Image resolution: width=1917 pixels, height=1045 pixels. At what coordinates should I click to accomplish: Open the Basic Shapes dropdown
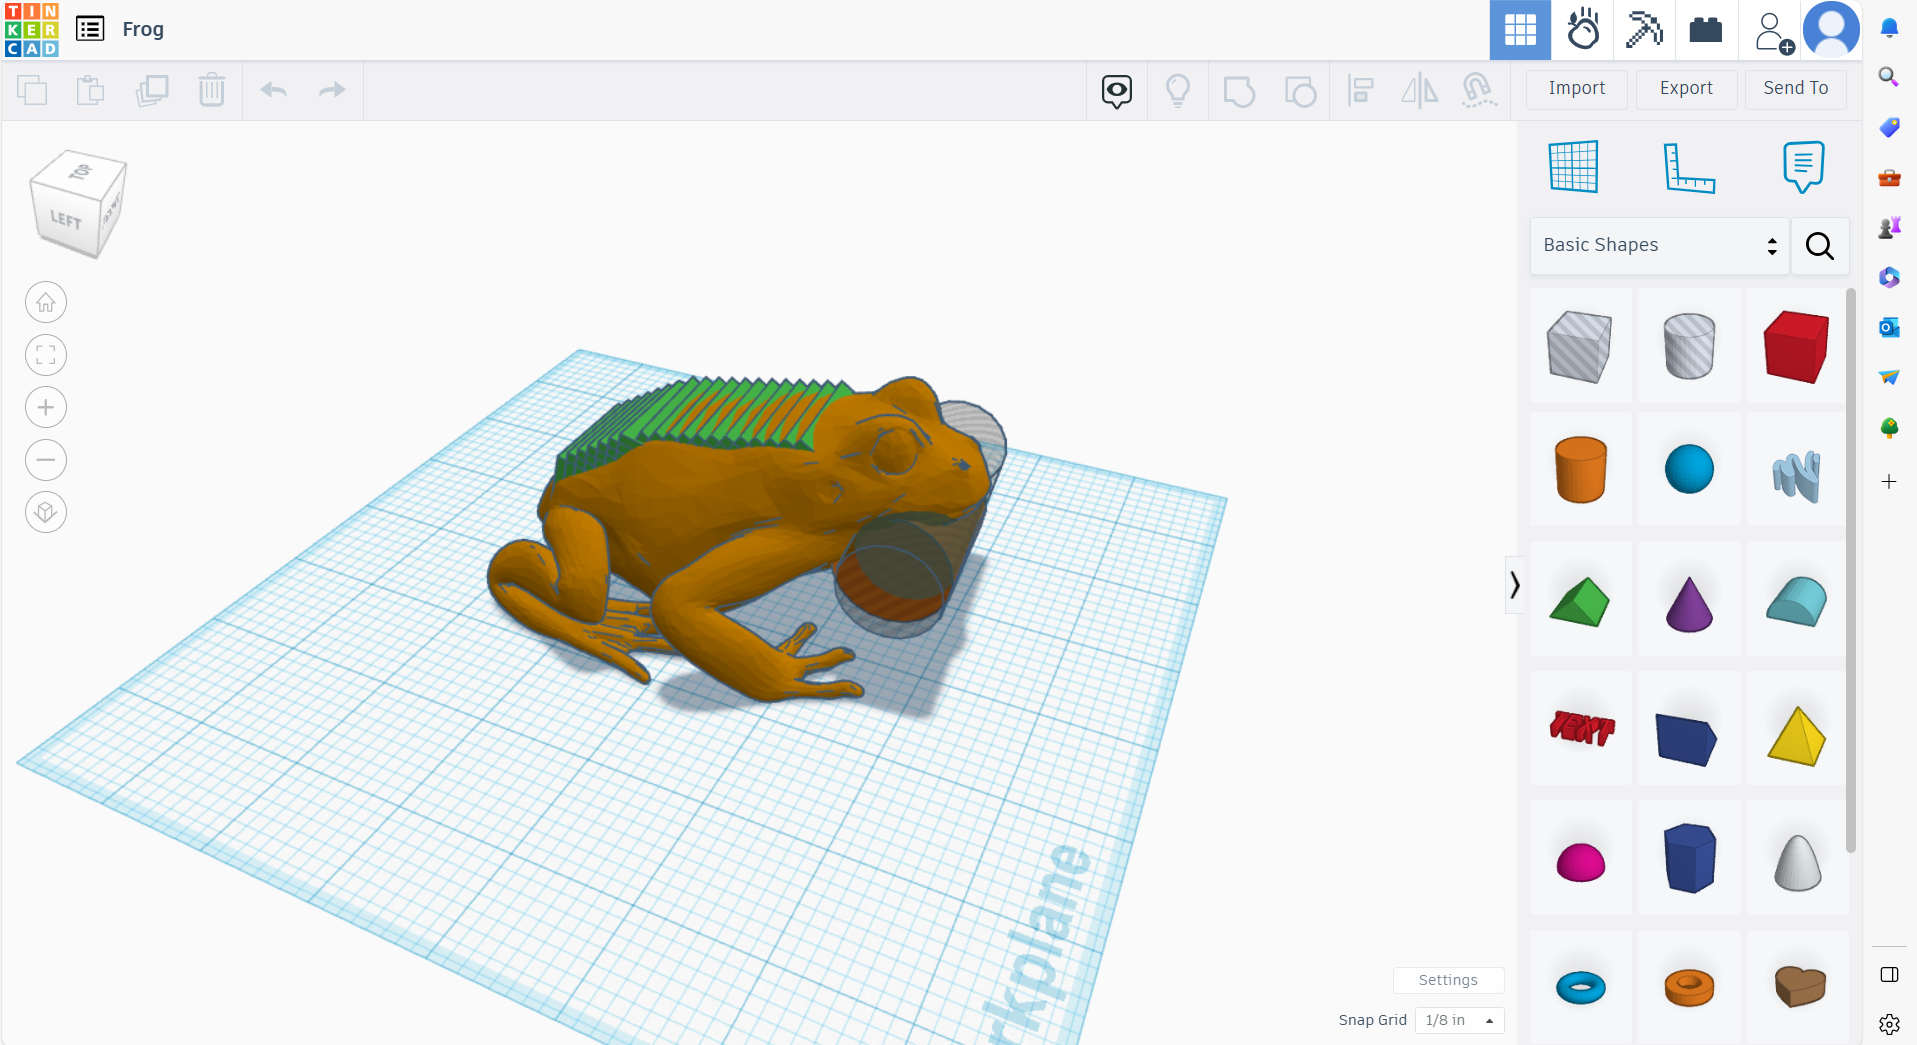[1659, 245]
